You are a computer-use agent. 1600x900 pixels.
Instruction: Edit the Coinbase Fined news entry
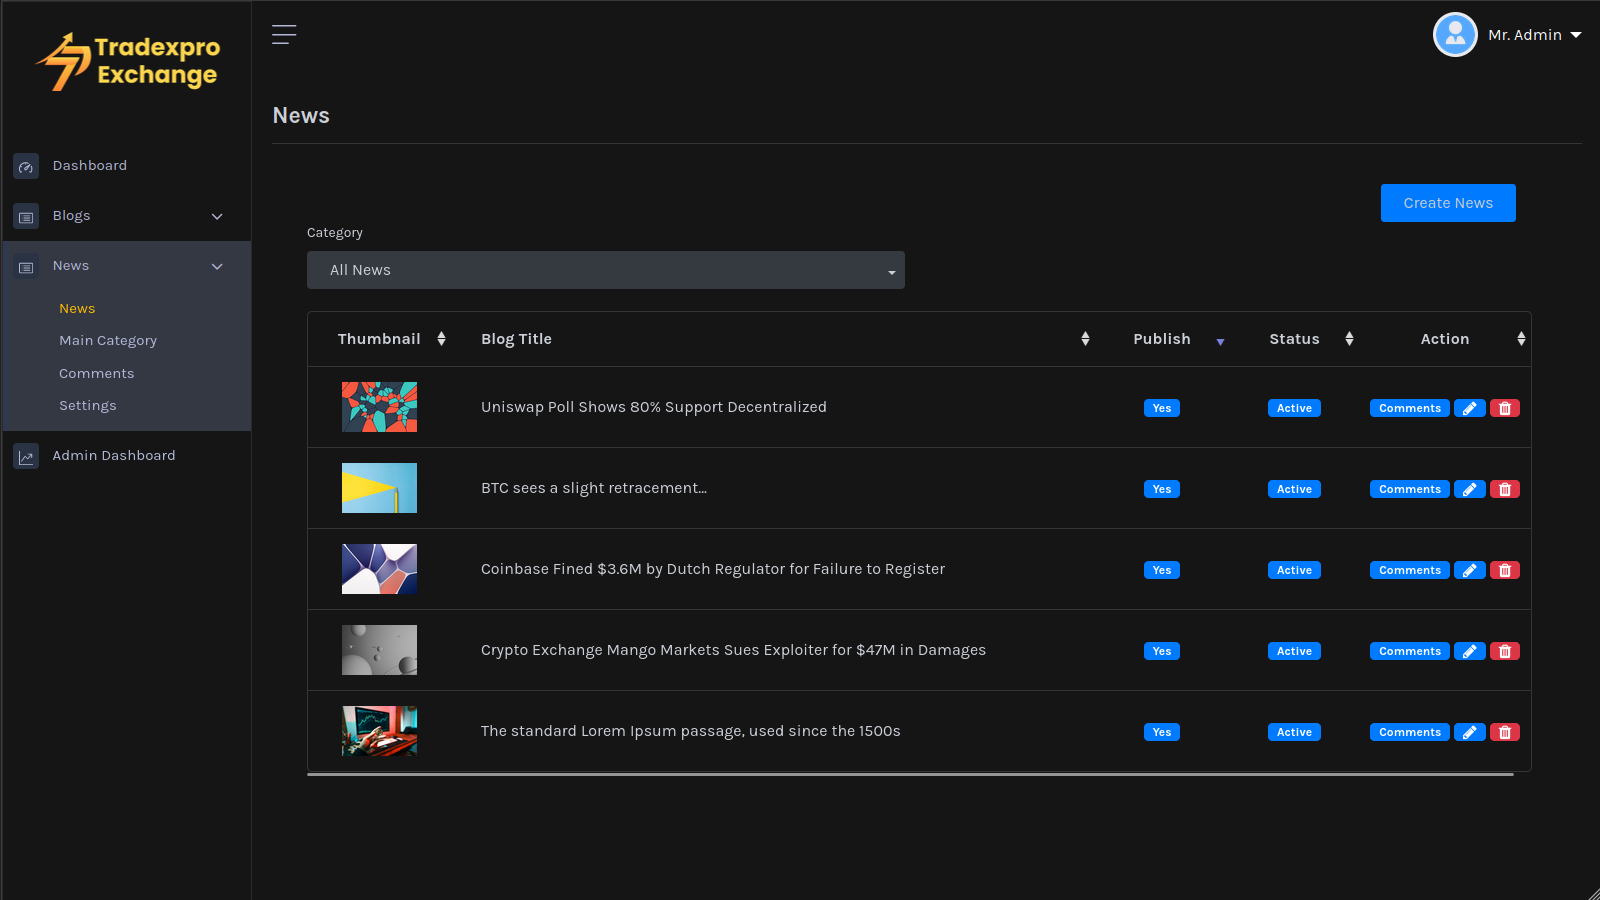click(1469, 570)
